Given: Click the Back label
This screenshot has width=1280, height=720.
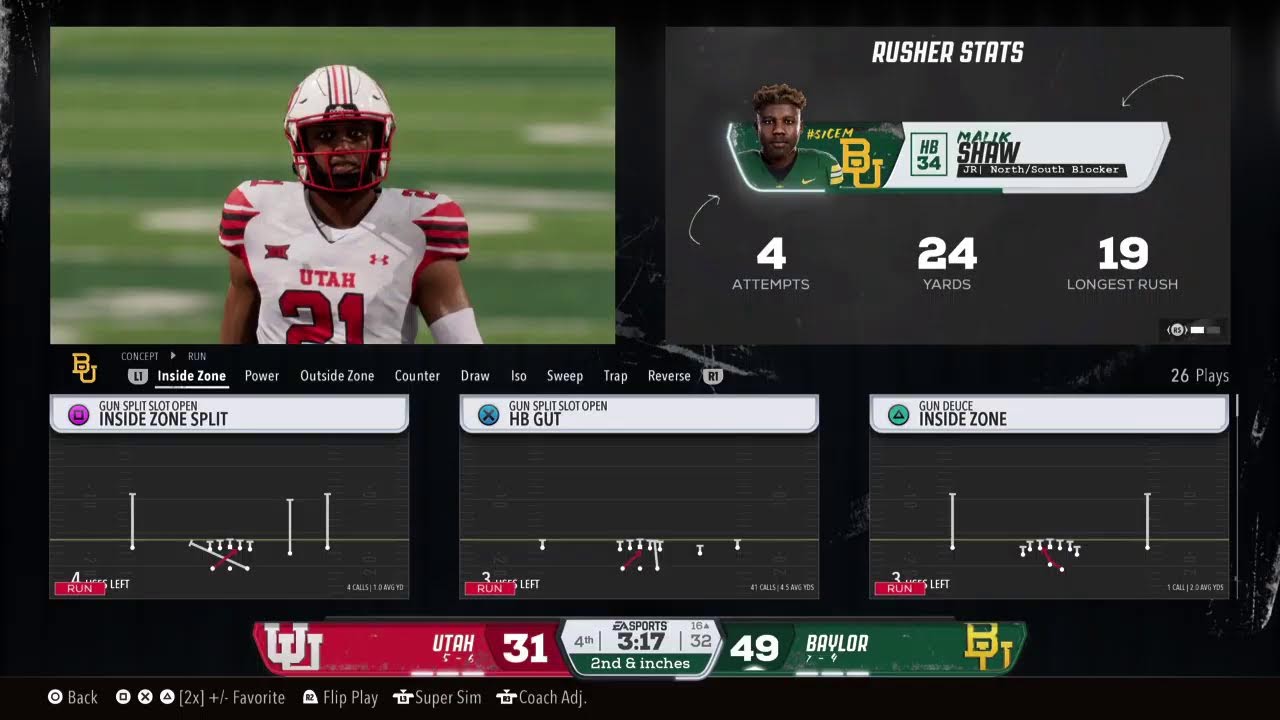Looking at the screenshot, I should pyautogui.click(x=83, y=697).
